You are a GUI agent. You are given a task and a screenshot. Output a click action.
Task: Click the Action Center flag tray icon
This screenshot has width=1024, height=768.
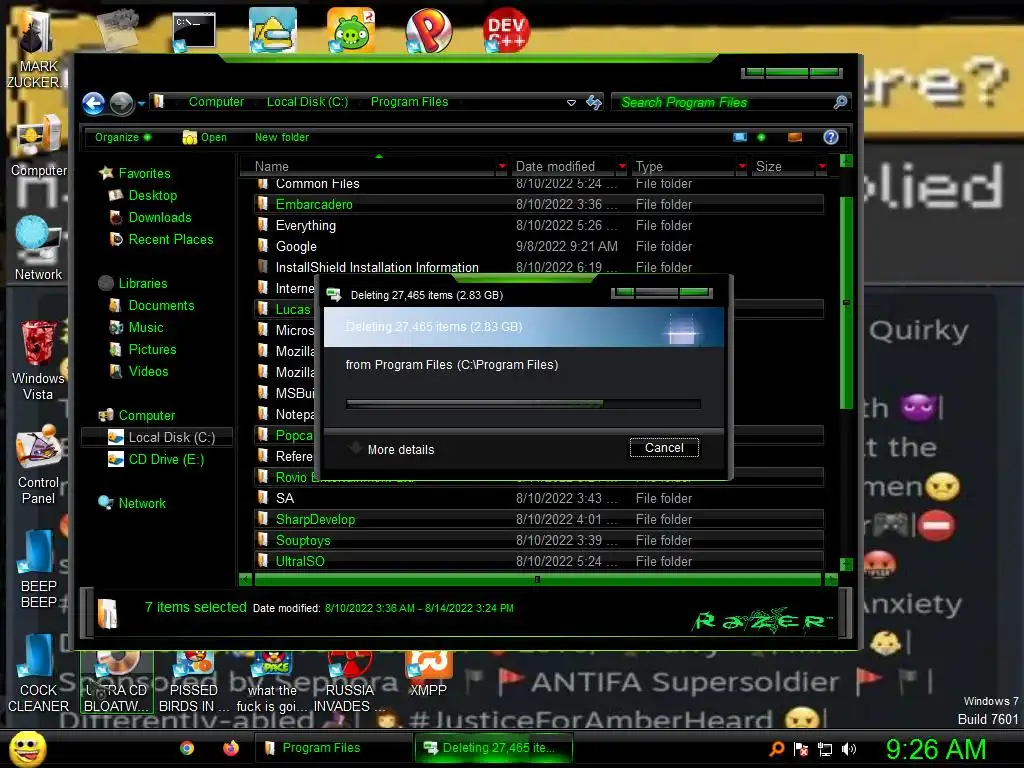point(801,749)
